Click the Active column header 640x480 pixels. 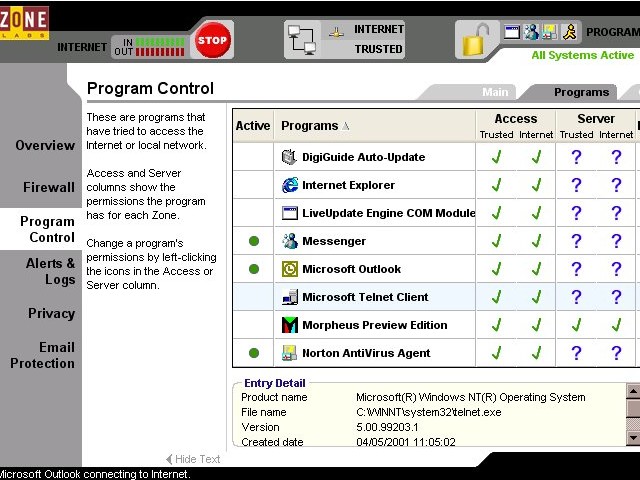(x=253, y=126)
